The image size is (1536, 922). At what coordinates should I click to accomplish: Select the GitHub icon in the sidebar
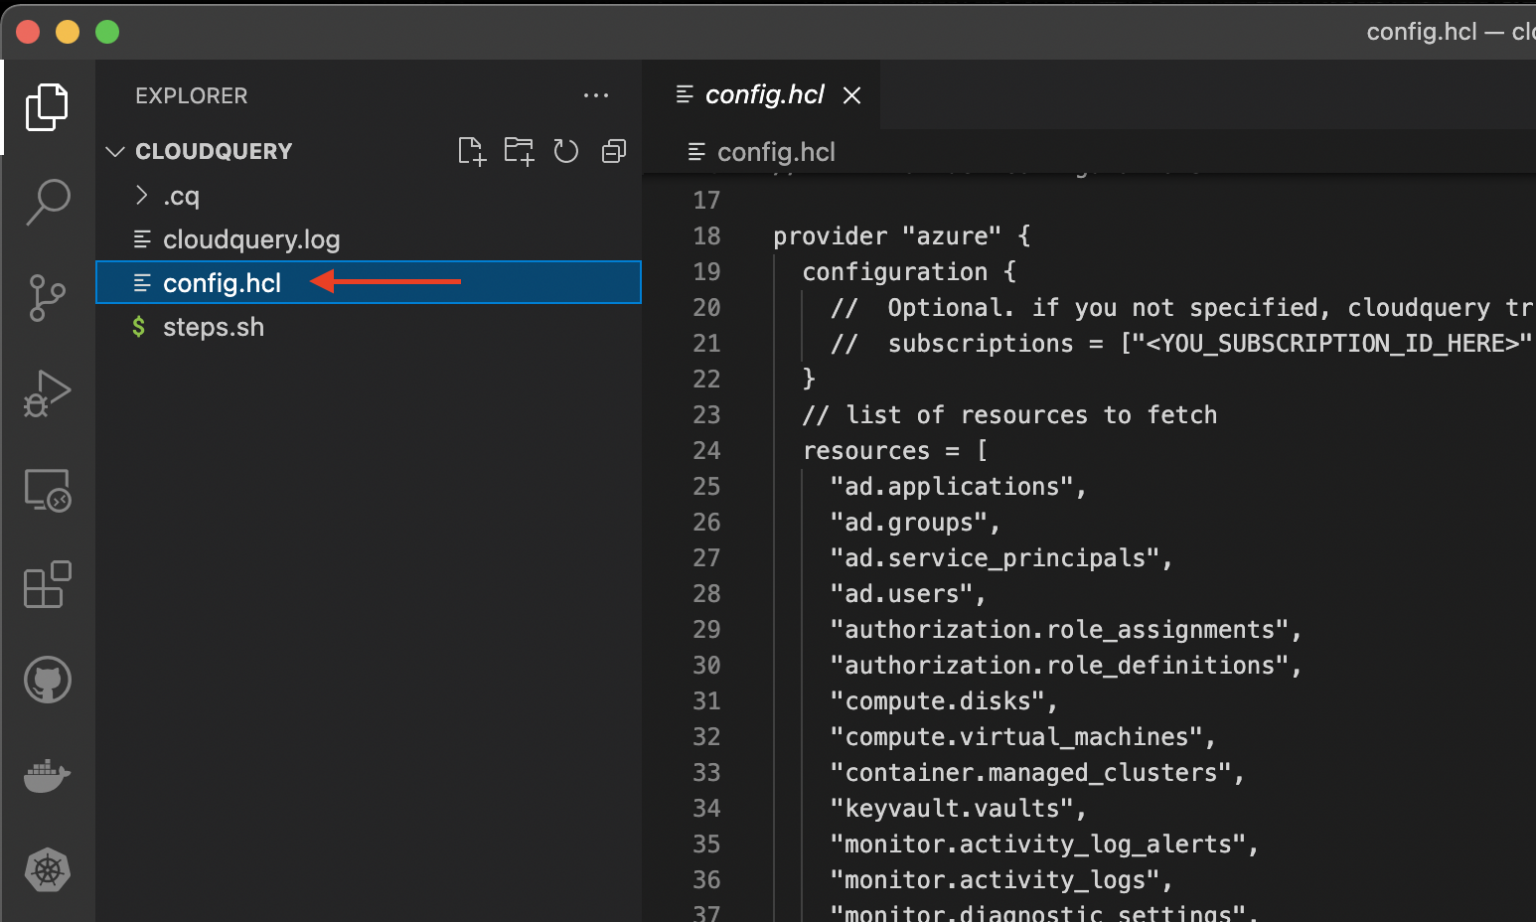(47, 679)
